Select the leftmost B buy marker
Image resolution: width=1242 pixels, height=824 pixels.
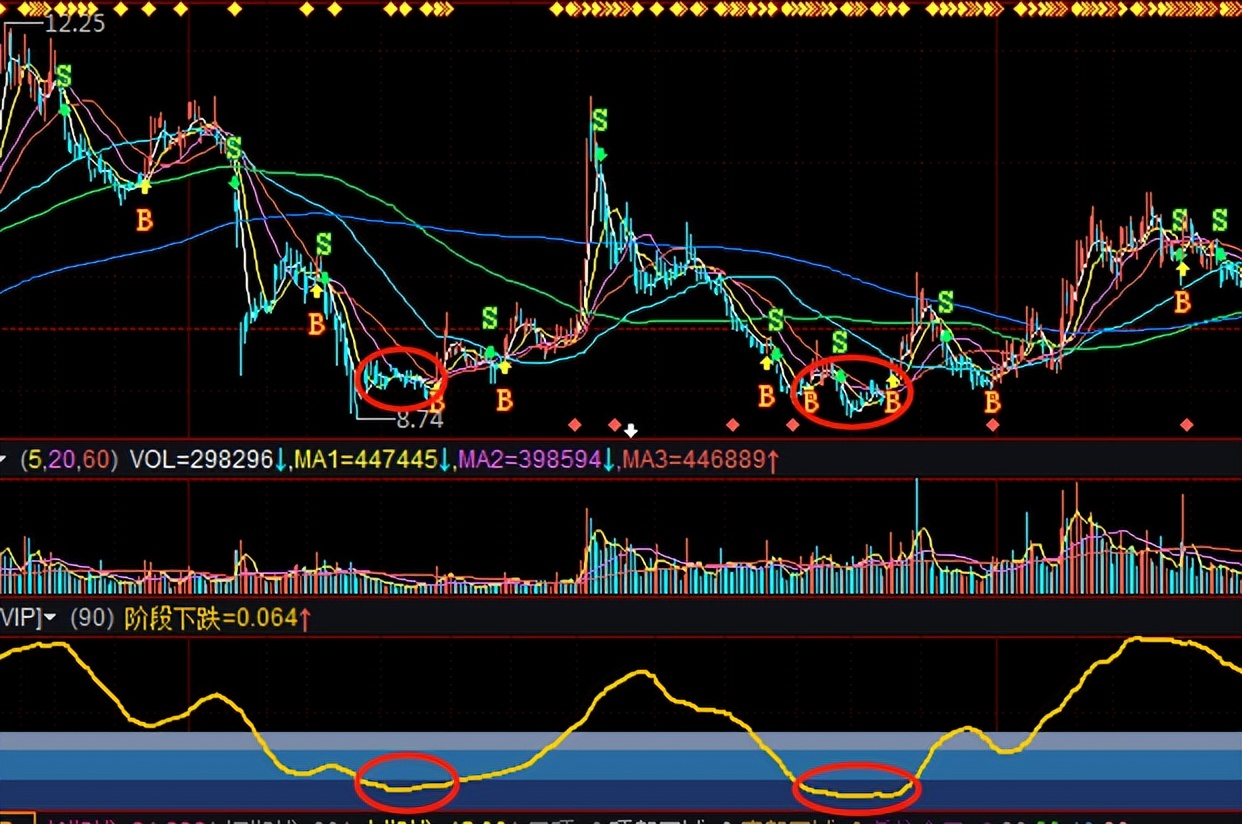(145, 220)
